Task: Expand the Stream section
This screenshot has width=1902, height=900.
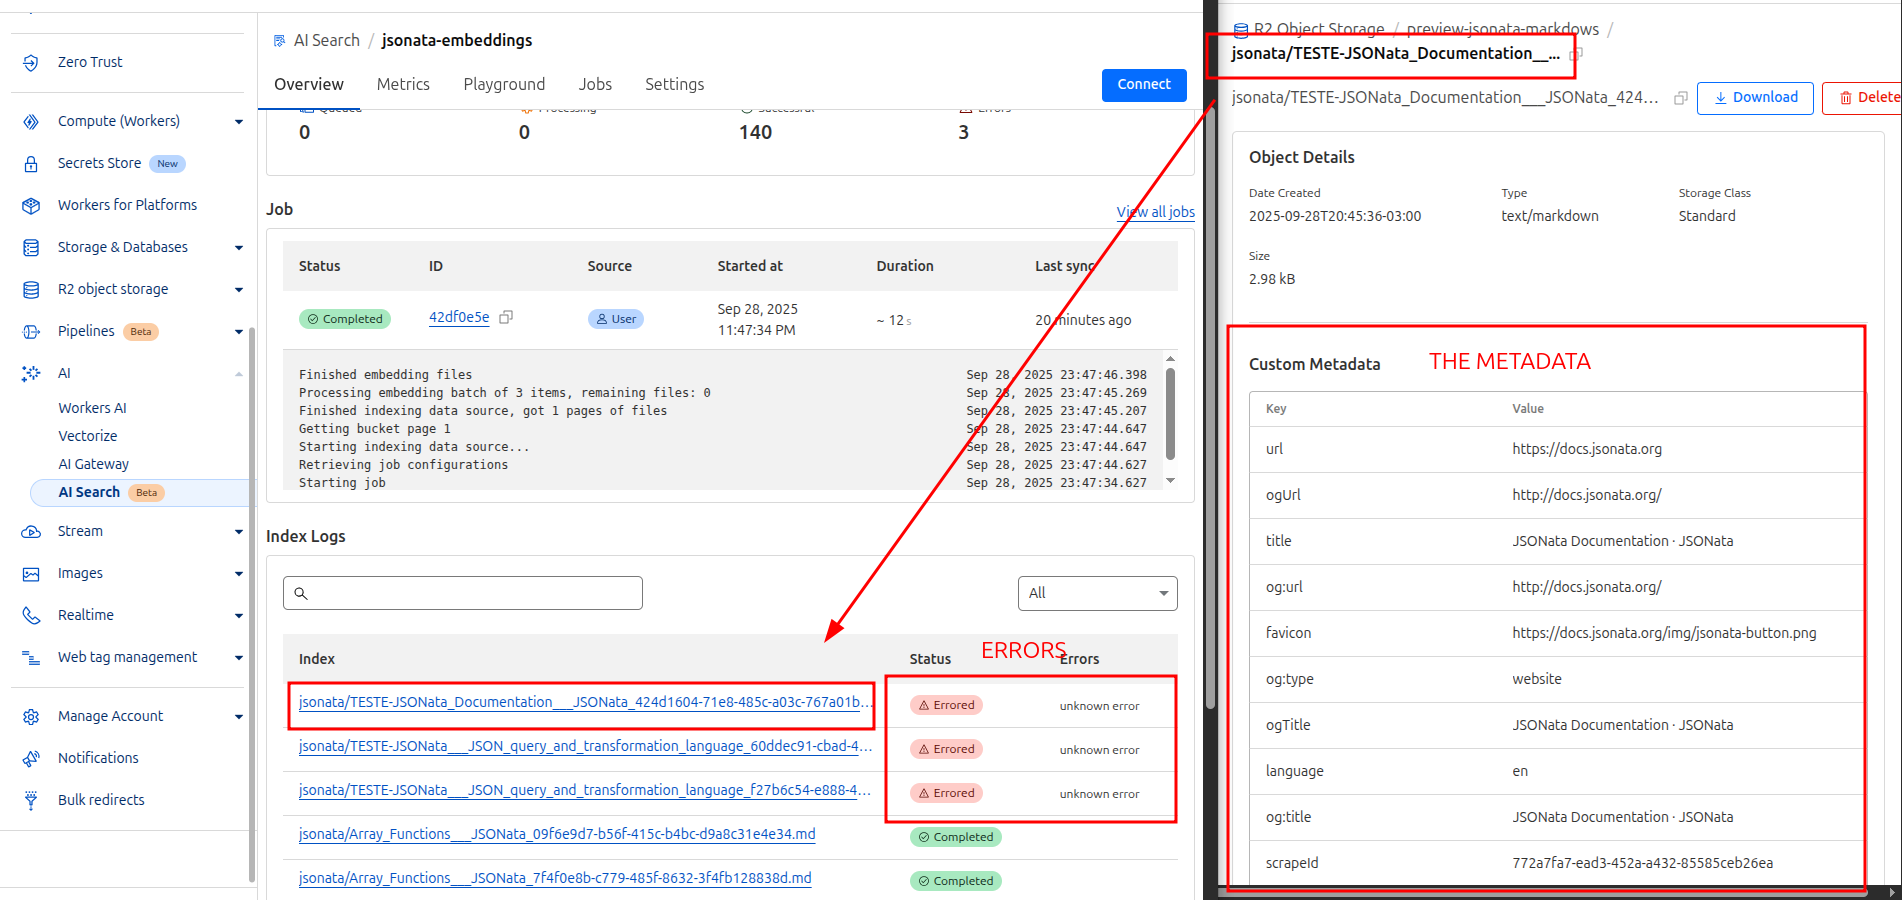Action: click(x=239, y=532)
